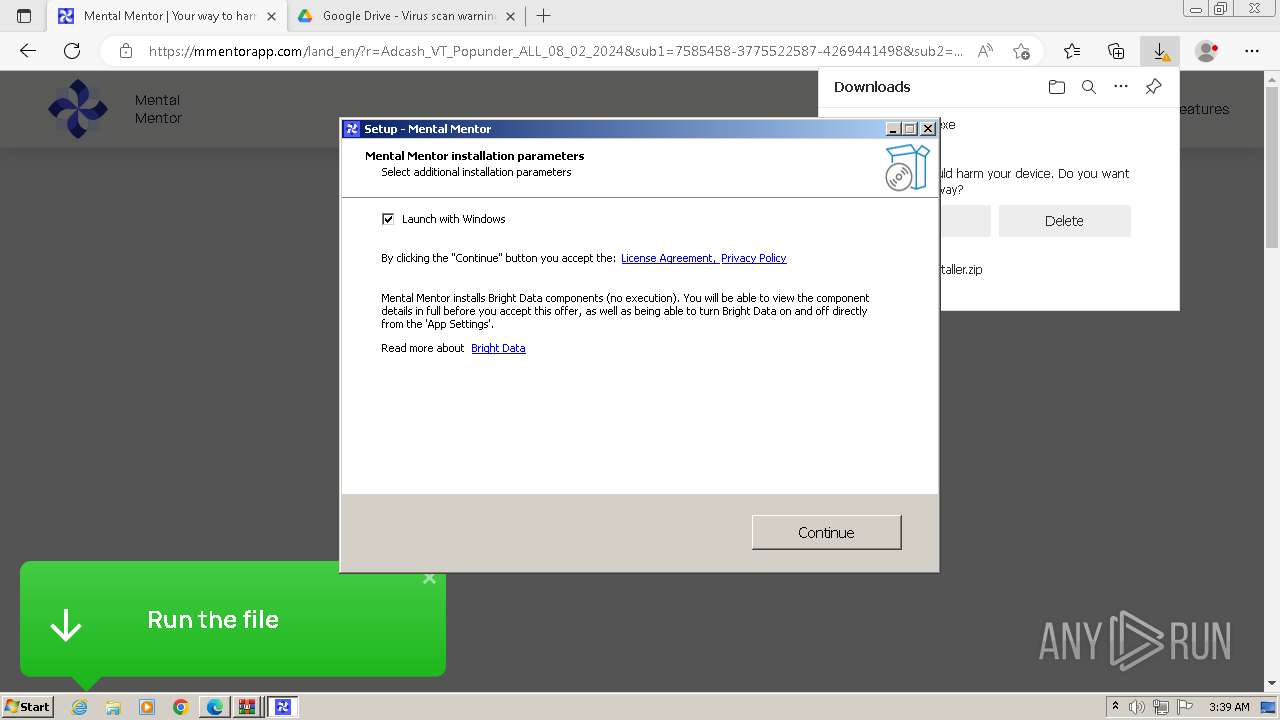Switch to Microsoft Edge taskbar button

215,707
